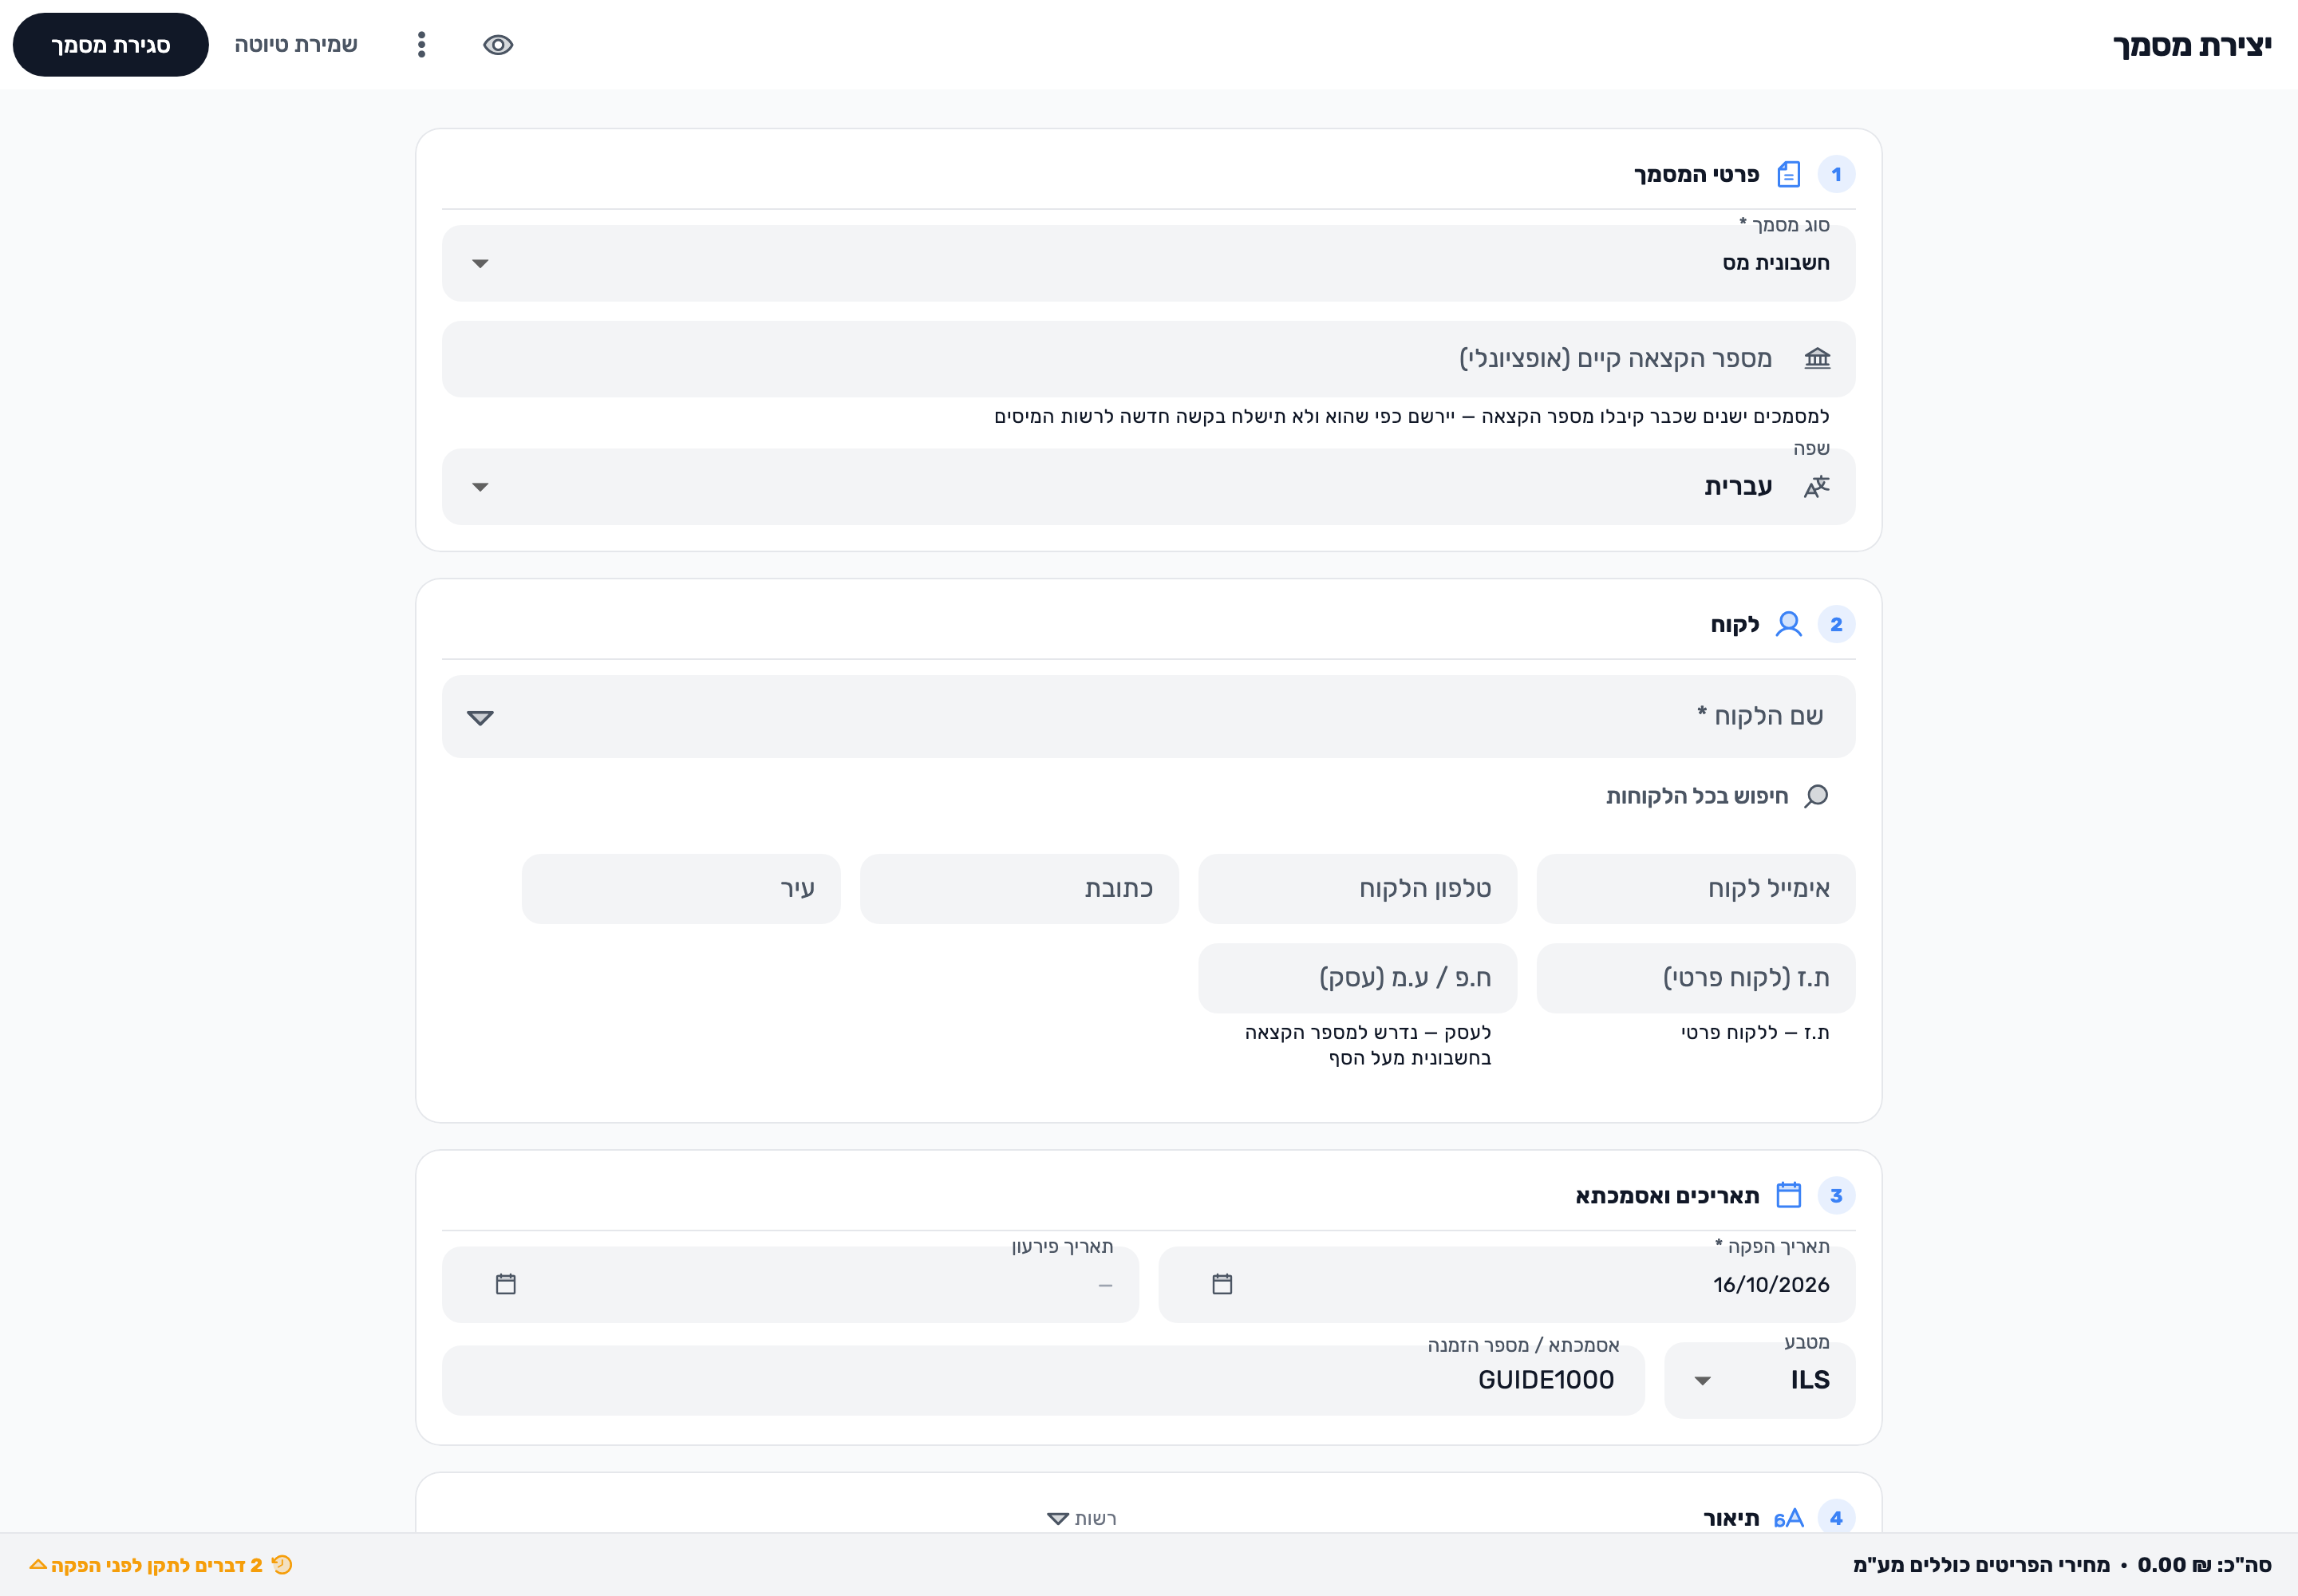Click the step 1 number badge
The width and height of the screenshot is (2298, 1596).
point(1836,175)
